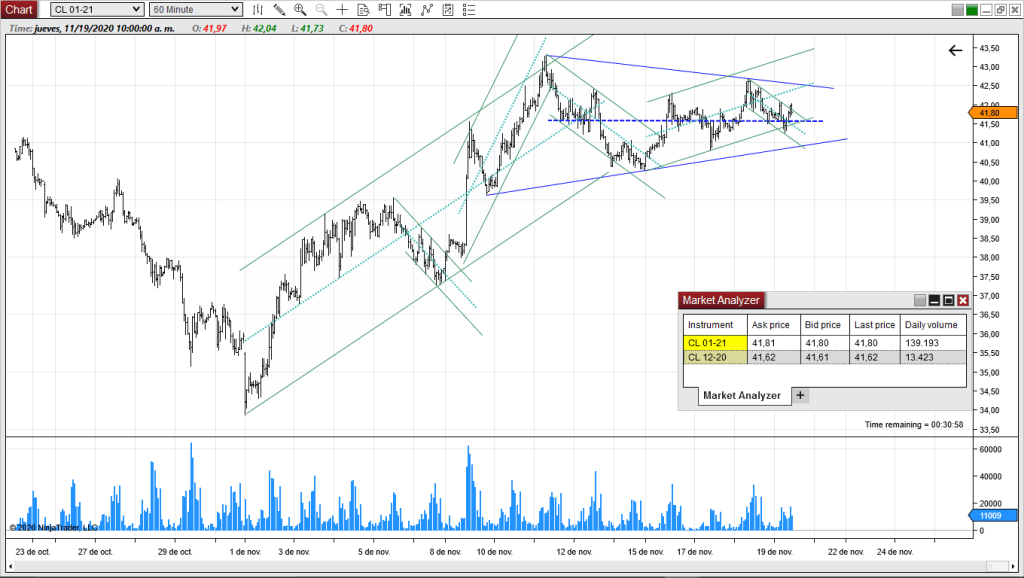Open the strategies icon in toolbar

click(427, 9)
